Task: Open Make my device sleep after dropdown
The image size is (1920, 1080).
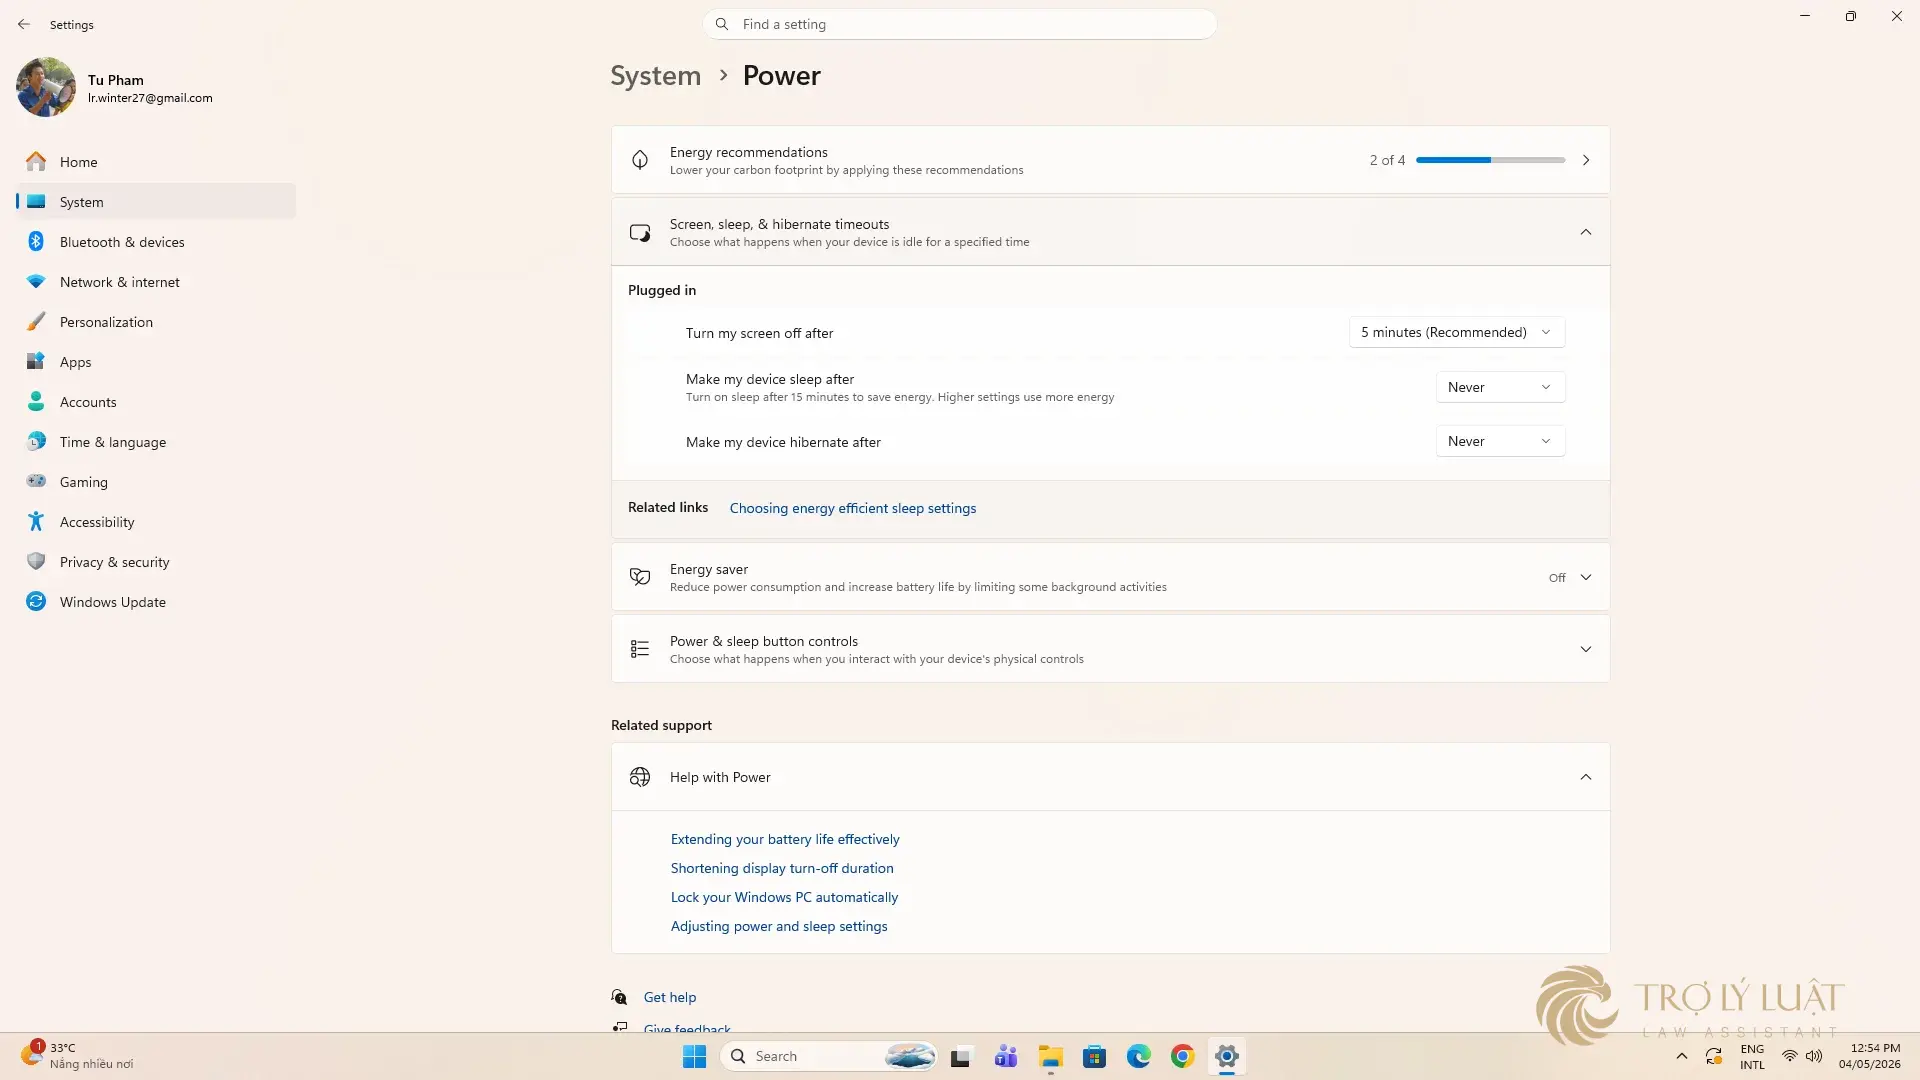Action: (1500, 387)
